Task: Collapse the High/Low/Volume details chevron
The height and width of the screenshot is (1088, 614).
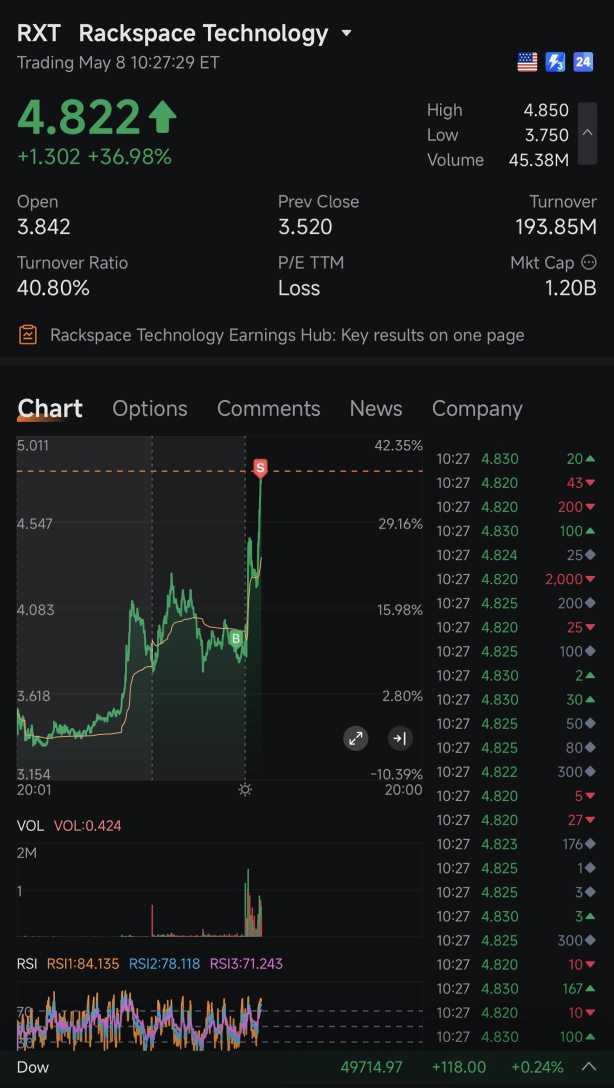Action: click(587, 133)
